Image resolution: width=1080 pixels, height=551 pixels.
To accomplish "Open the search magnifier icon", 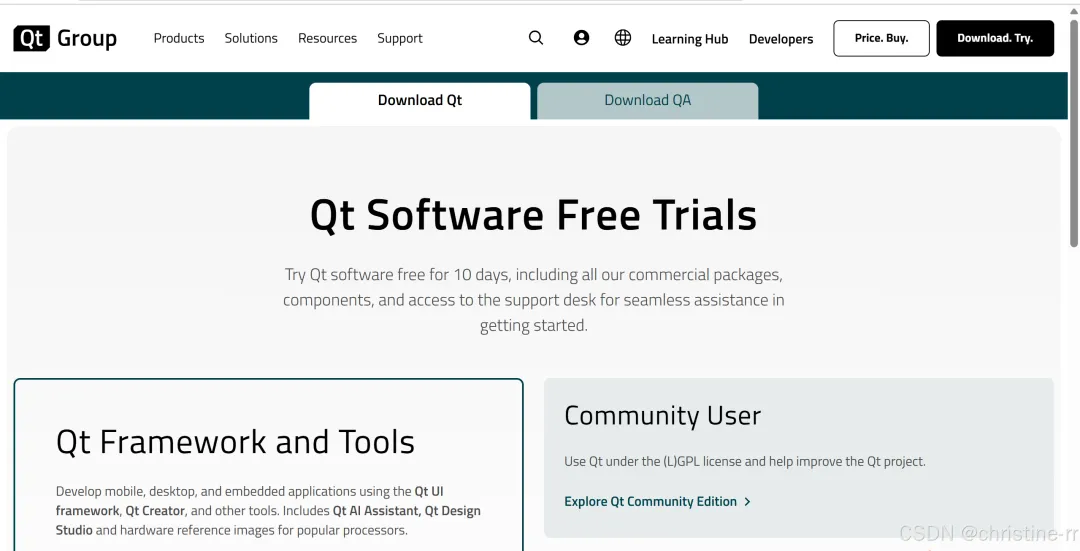I will pos(536,38).
